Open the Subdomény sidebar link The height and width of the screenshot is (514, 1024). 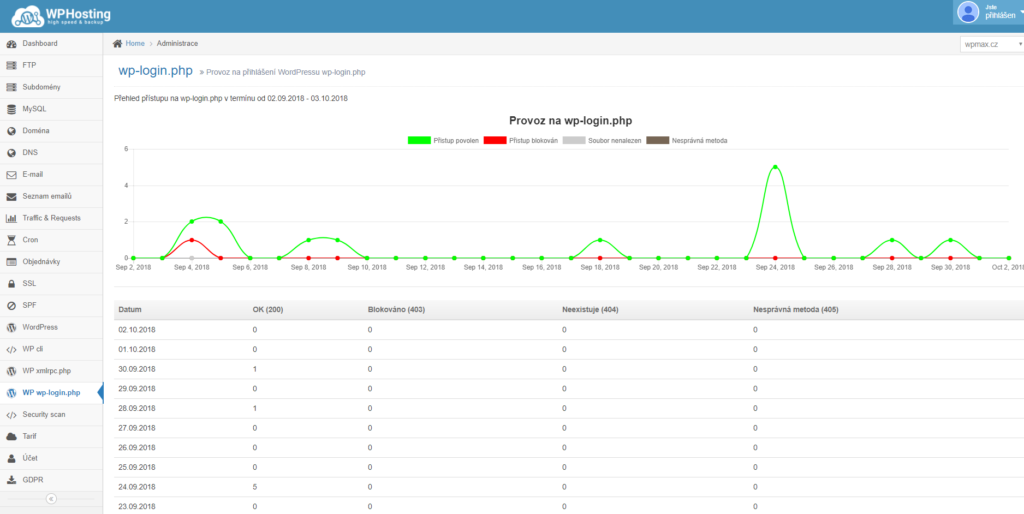point(52,87)
